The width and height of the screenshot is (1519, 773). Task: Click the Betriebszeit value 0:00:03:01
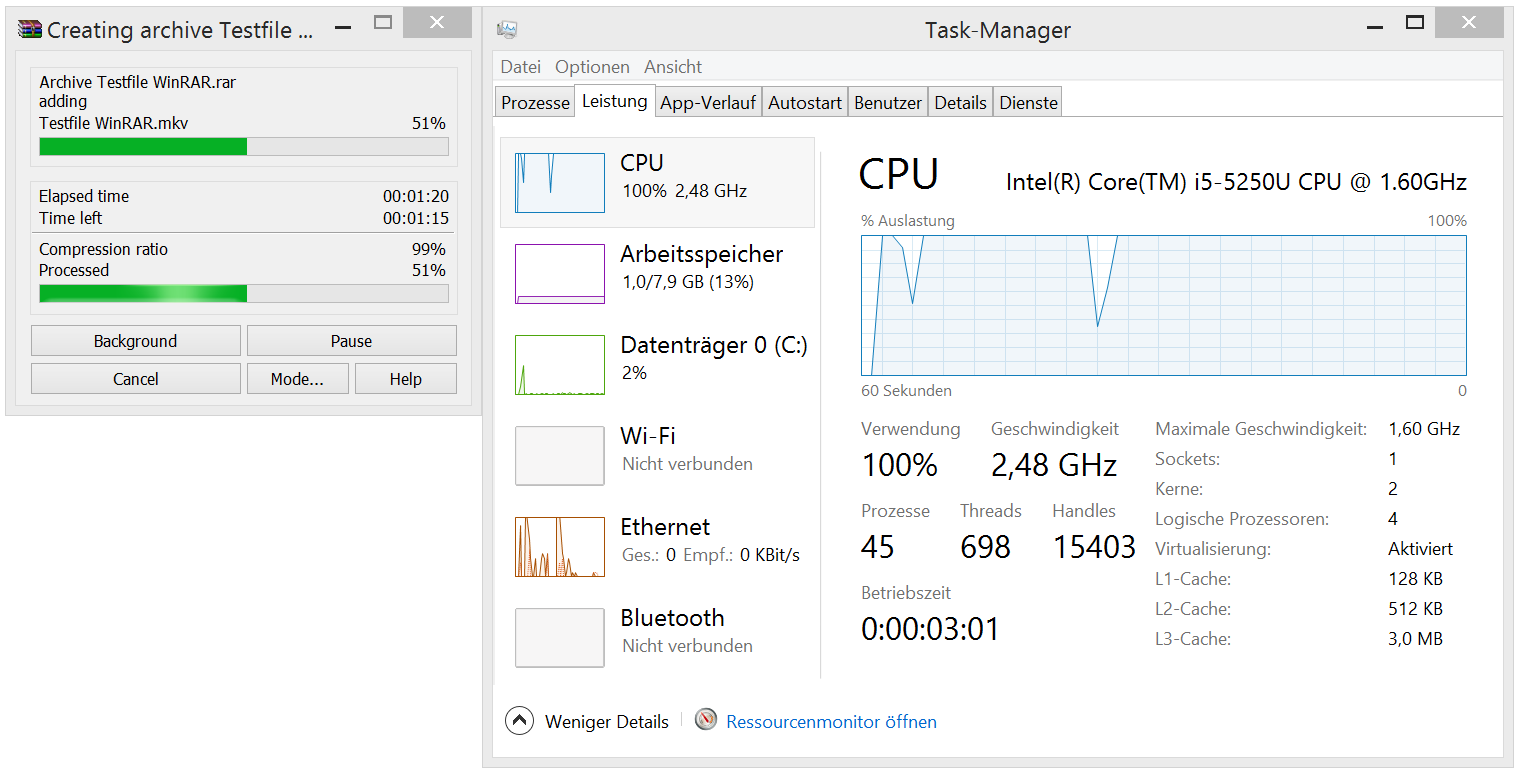[x=931, y=629]
